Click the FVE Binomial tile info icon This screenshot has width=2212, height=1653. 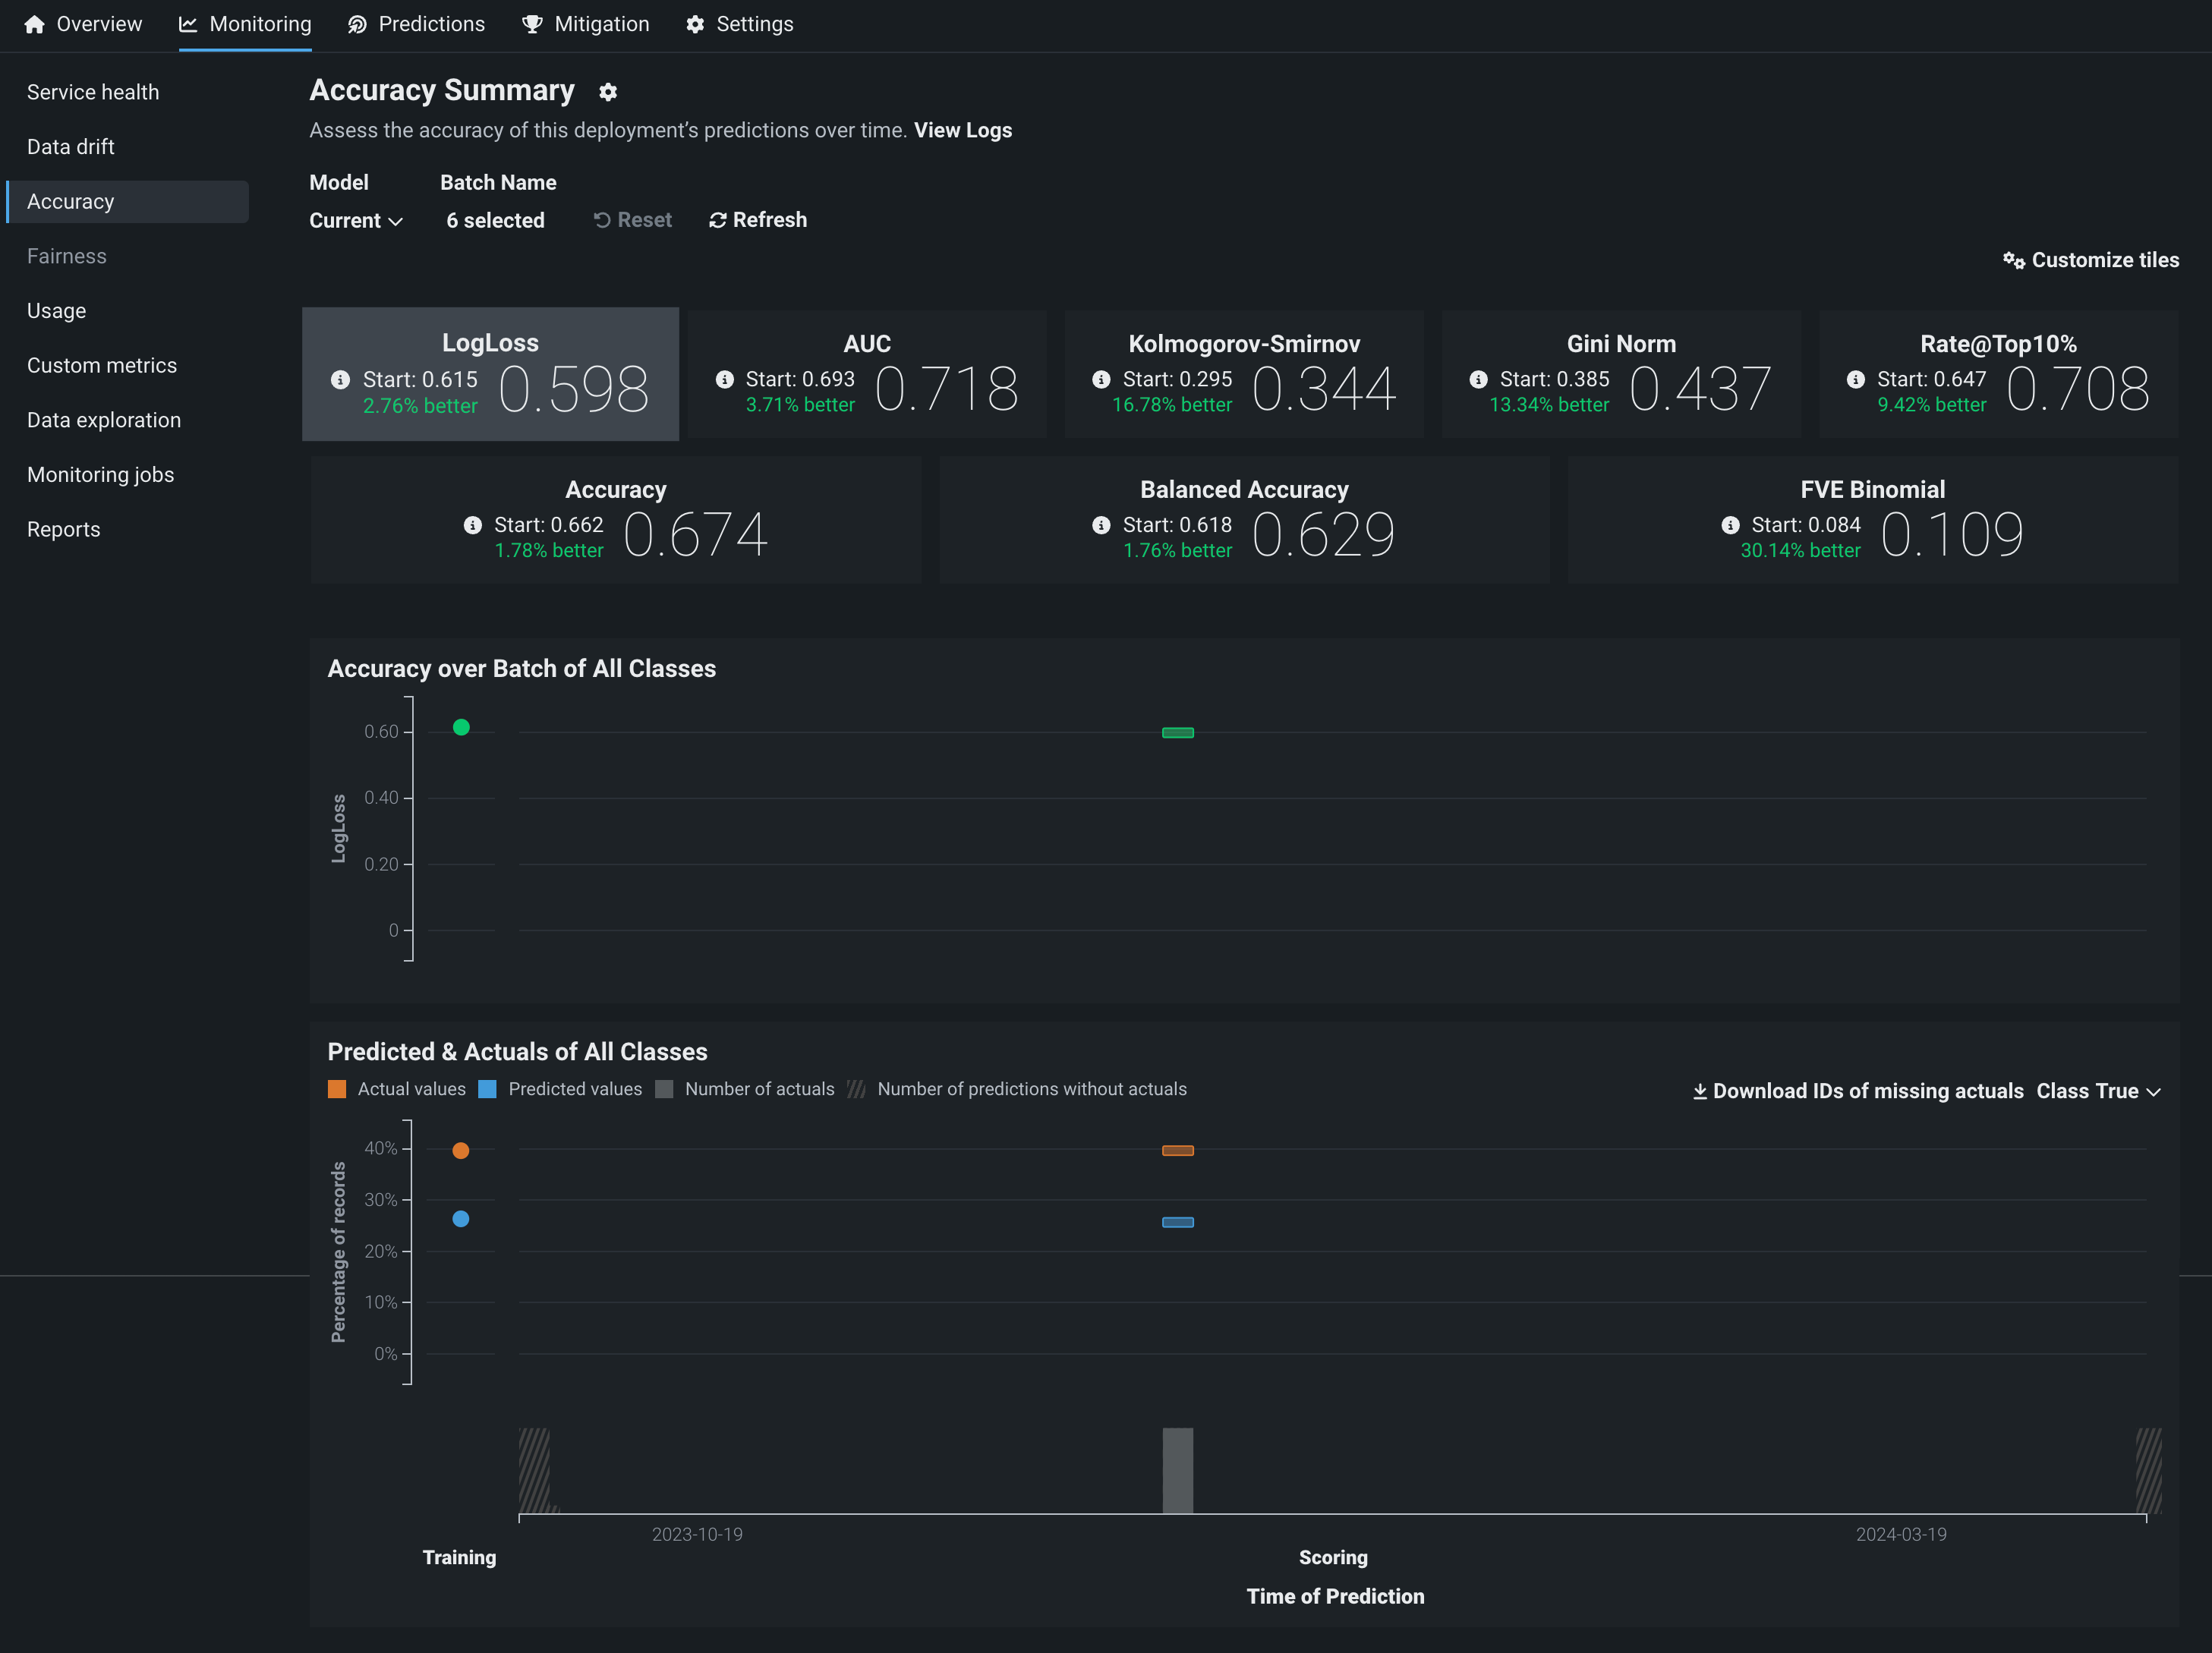pos(1730,525)
